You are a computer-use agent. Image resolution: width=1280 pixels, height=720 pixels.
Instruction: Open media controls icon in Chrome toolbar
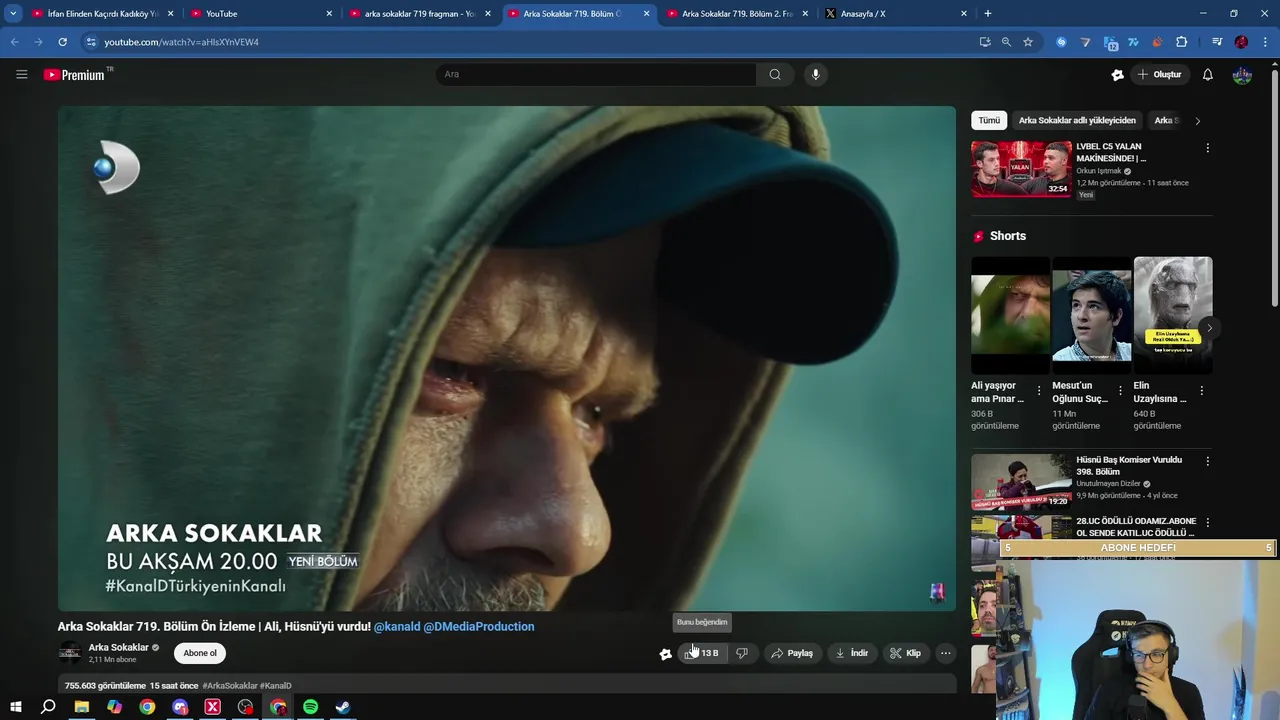[x=1216, y=42]
